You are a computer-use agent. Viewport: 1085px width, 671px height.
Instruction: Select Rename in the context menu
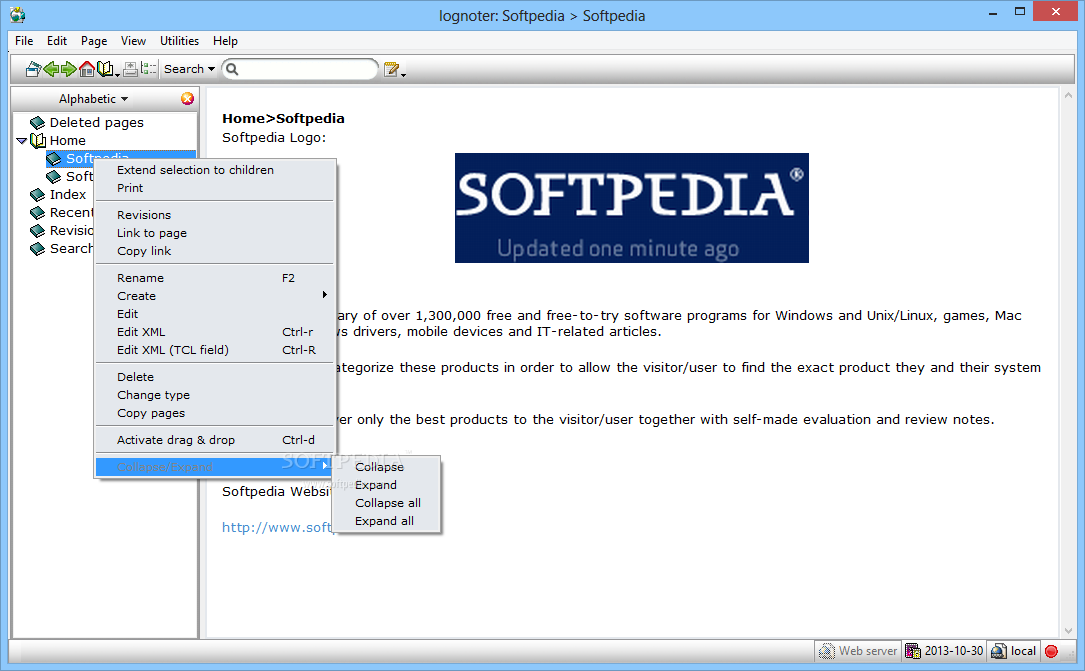point(215,277)
